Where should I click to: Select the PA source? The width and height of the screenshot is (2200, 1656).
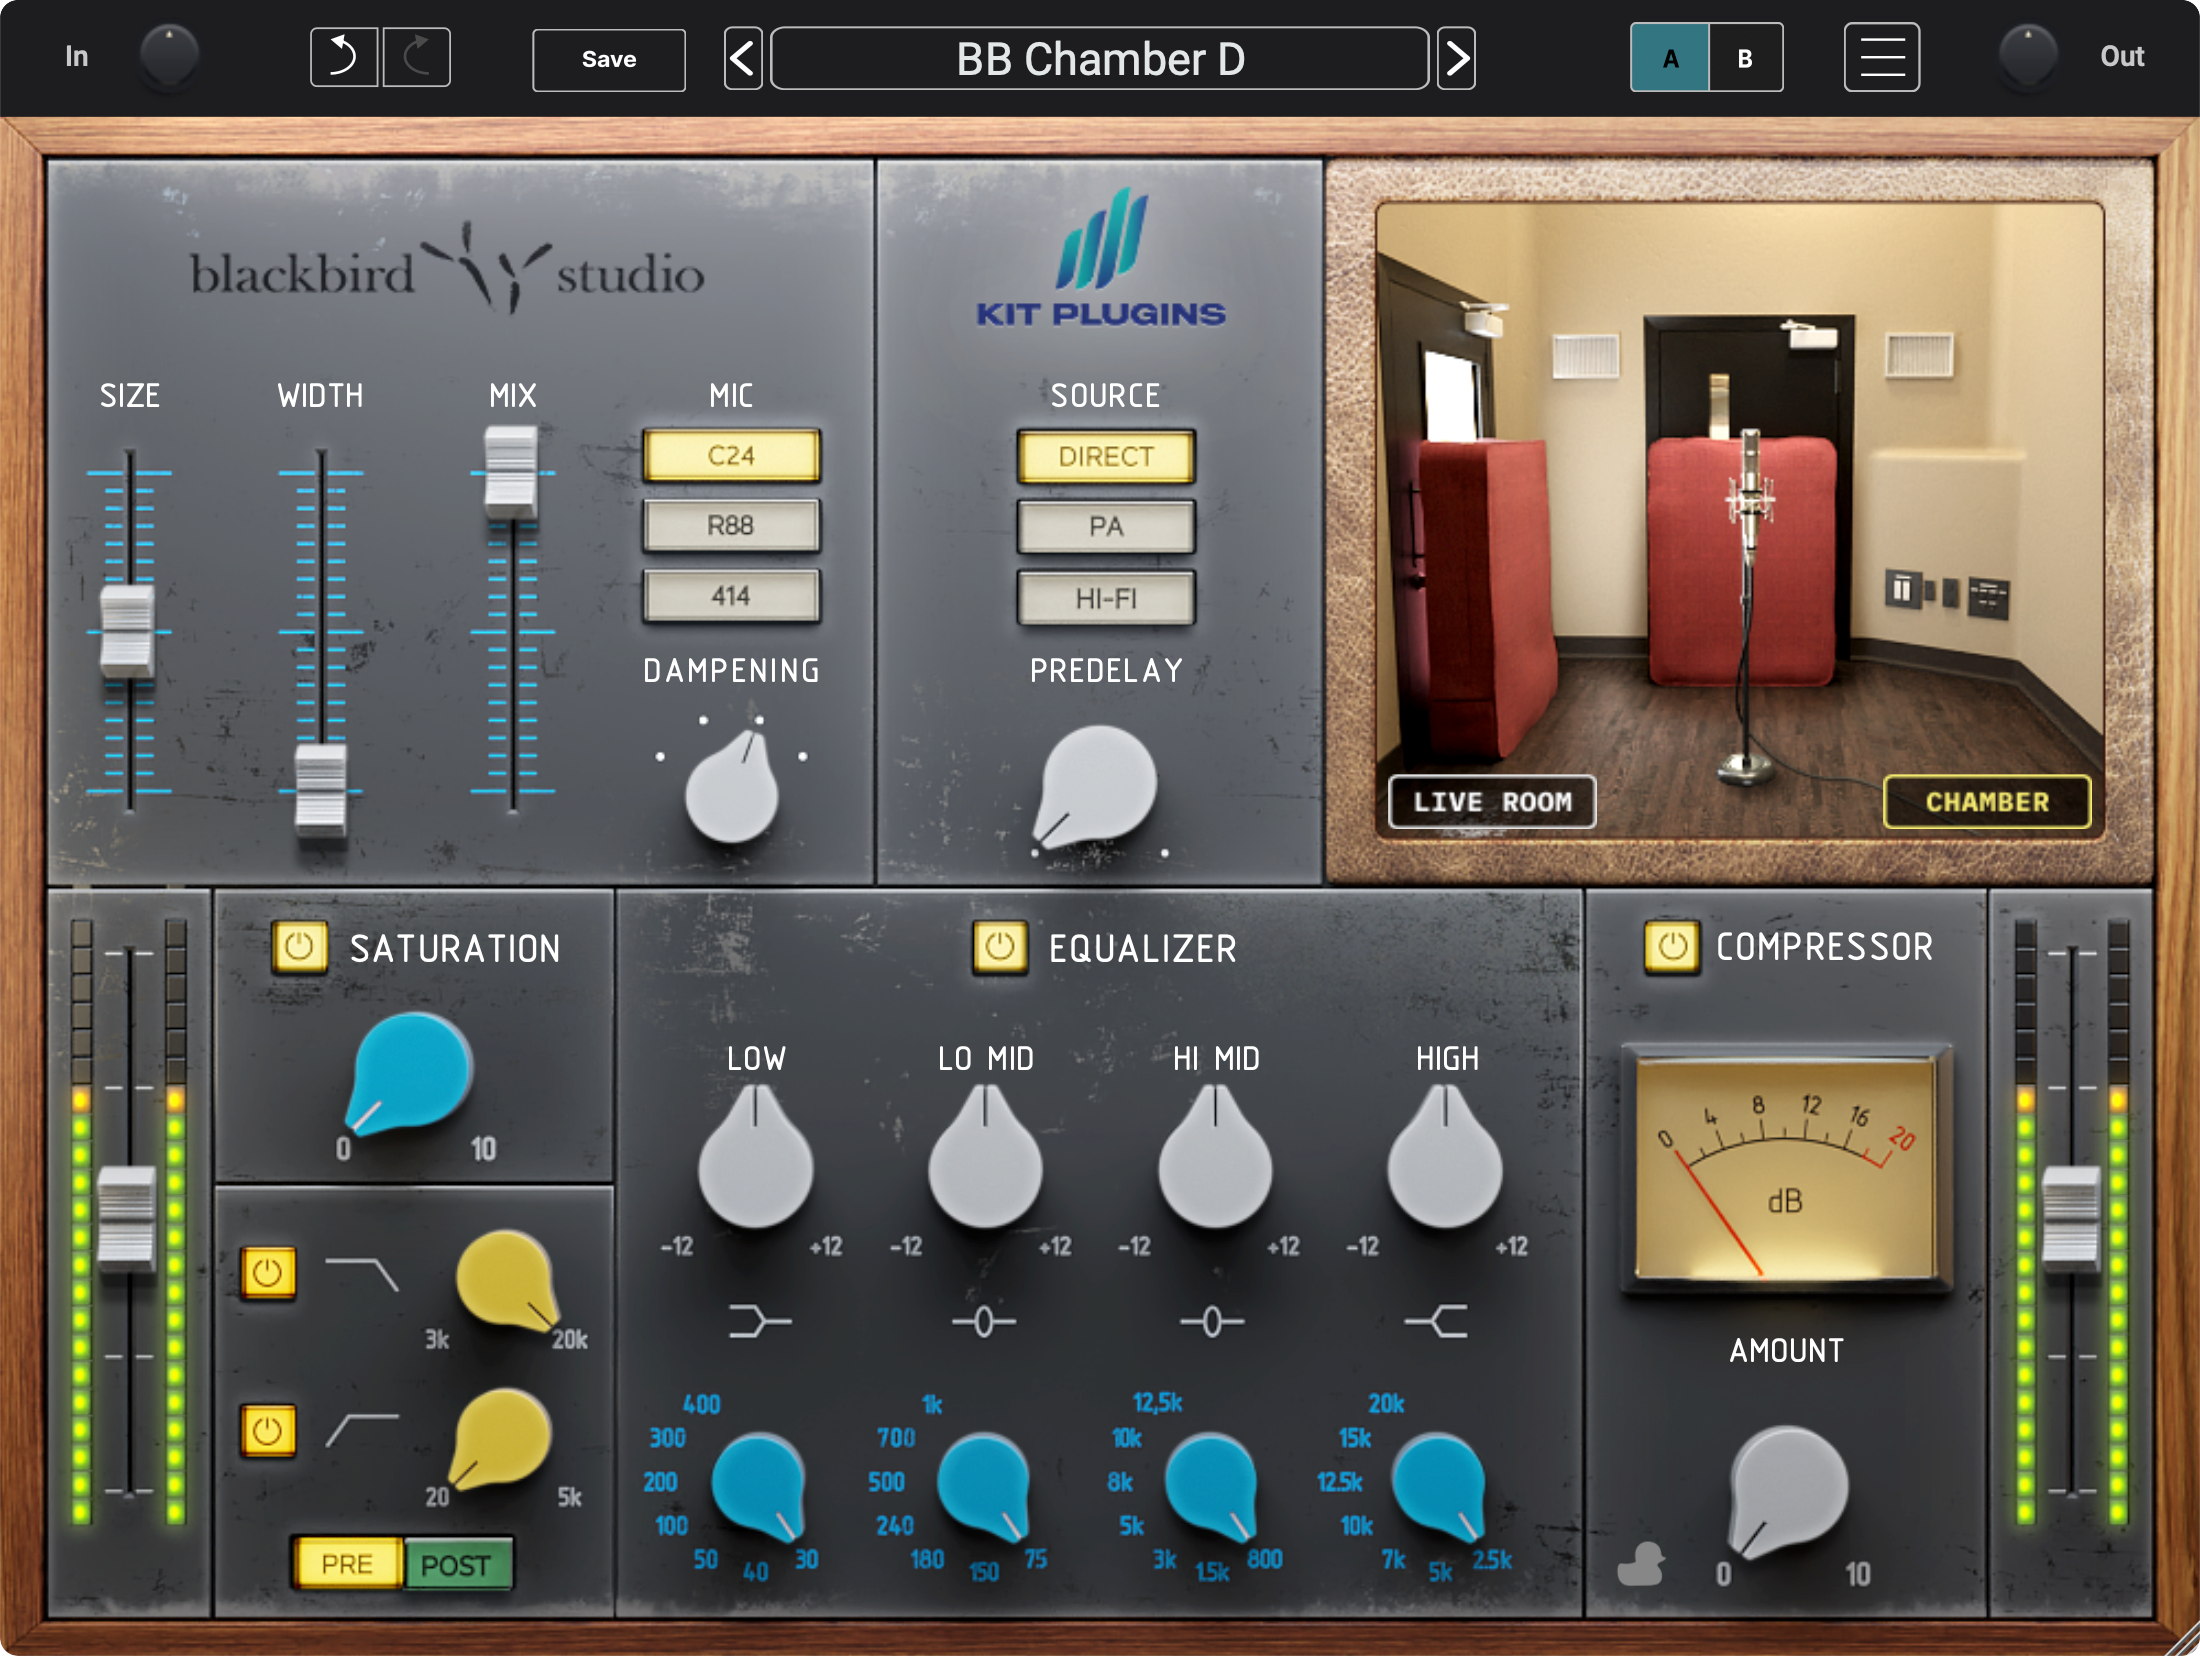(1106, 527)
